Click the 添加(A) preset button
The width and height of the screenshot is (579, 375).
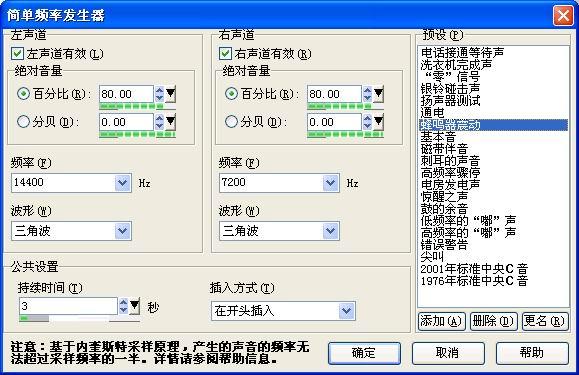pyautogui.click(x=441, y=321)
